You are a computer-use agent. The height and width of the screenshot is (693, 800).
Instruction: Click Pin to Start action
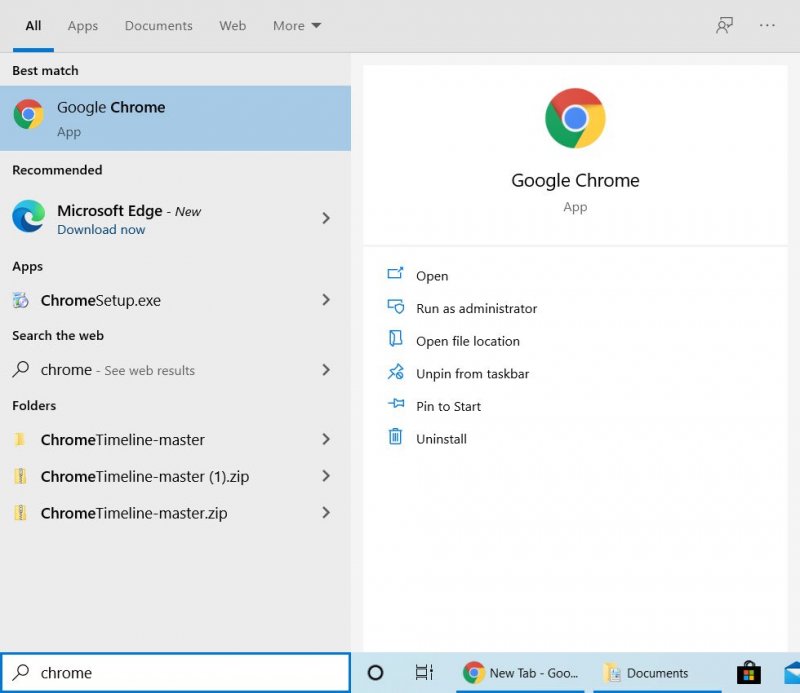(x=448, y=406)
